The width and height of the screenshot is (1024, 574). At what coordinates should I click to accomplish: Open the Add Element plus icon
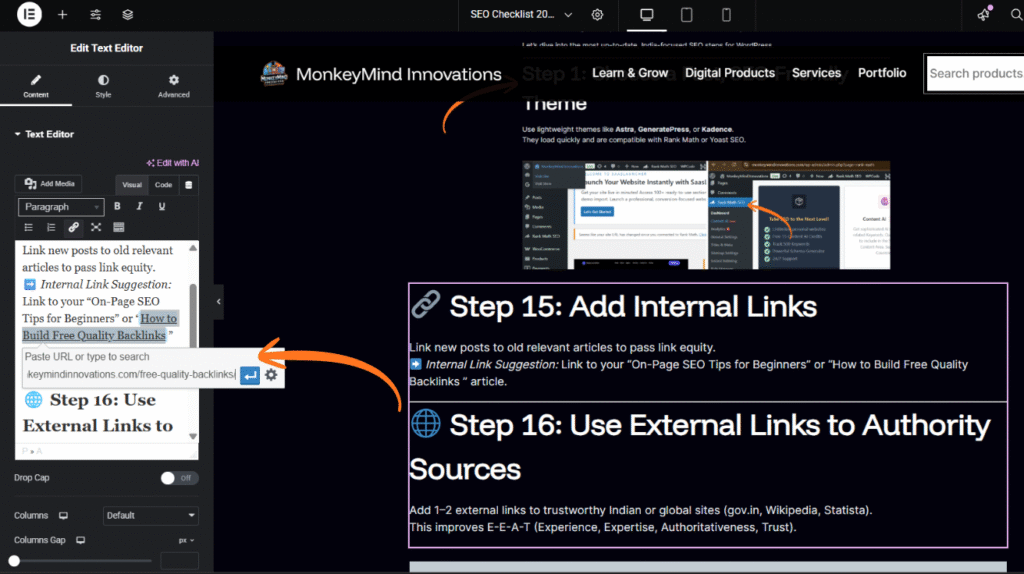click(62, 15)
